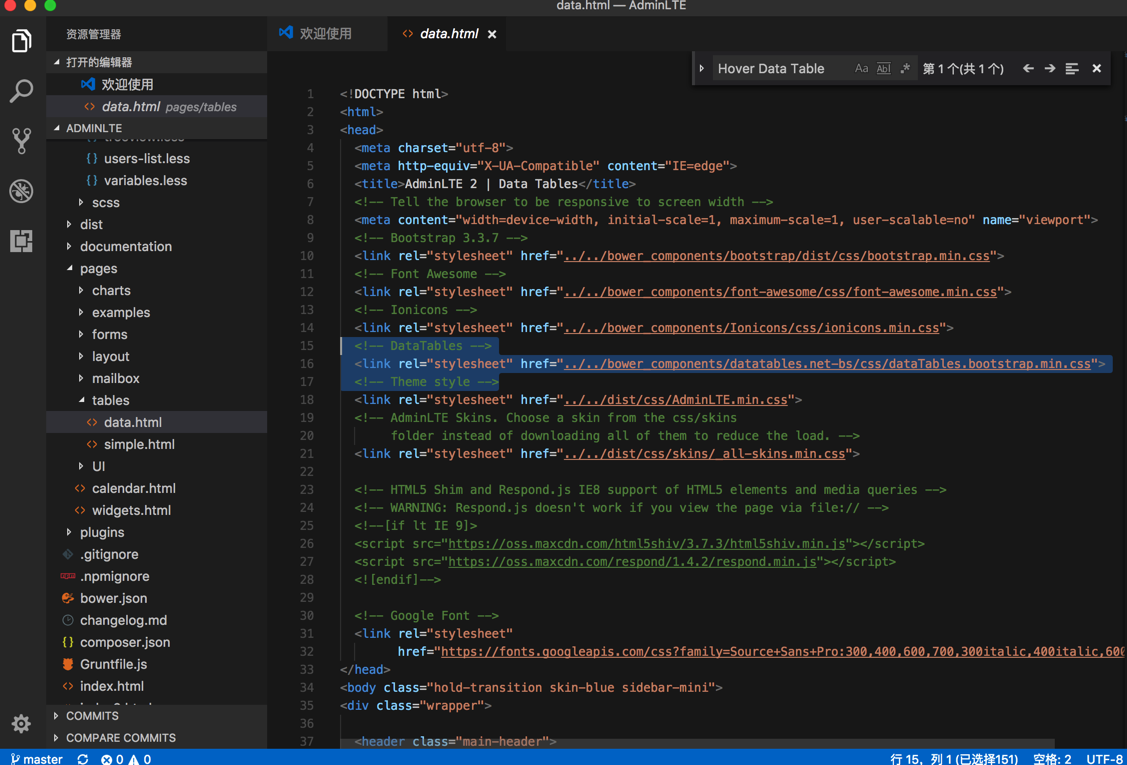This screenshot has width=1127, height=765.
Task: Close the data.html editor tab
Action: (492, 34)
